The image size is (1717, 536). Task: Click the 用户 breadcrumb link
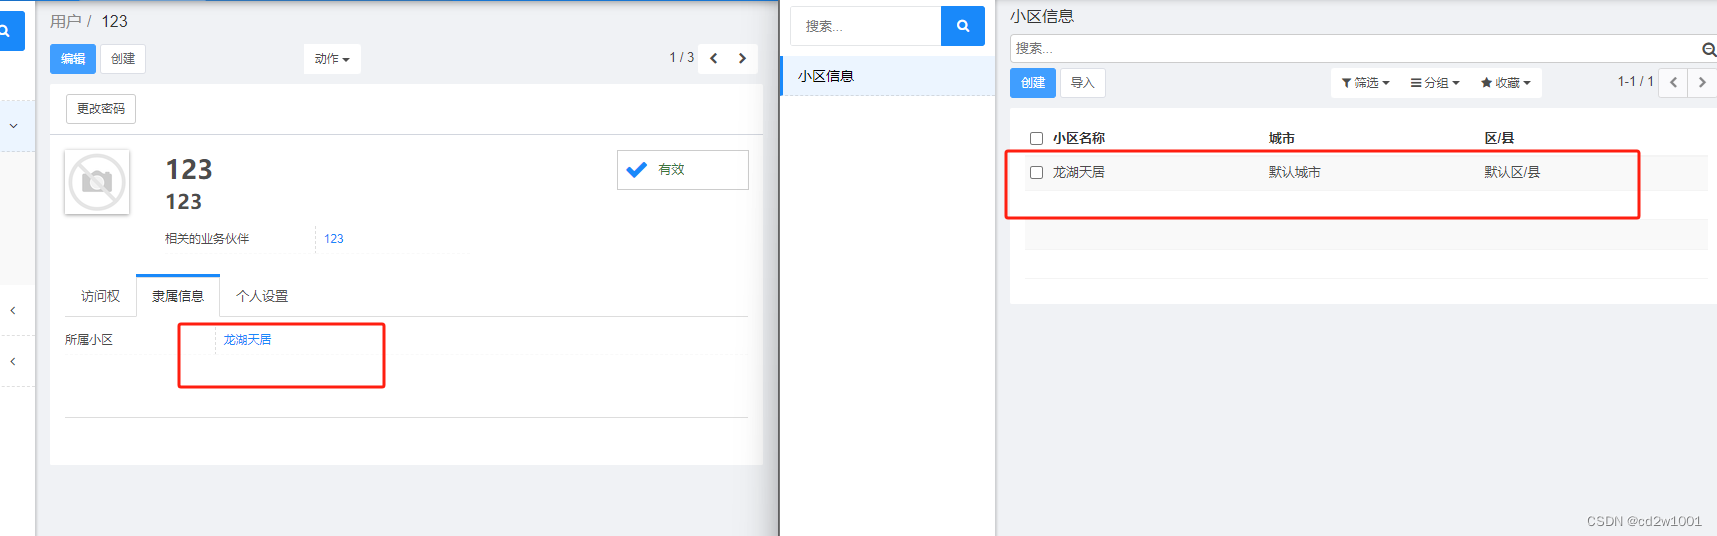point(65,21)
